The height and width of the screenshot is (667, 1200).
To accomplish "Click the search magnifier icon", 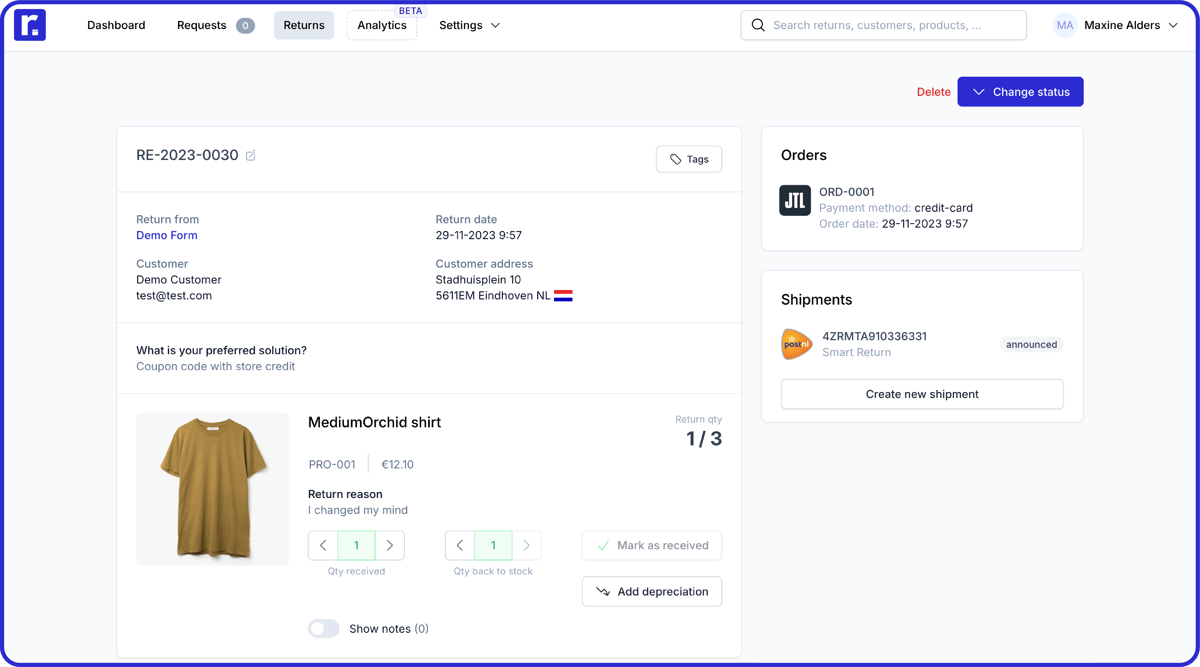I will click(758, 25).
